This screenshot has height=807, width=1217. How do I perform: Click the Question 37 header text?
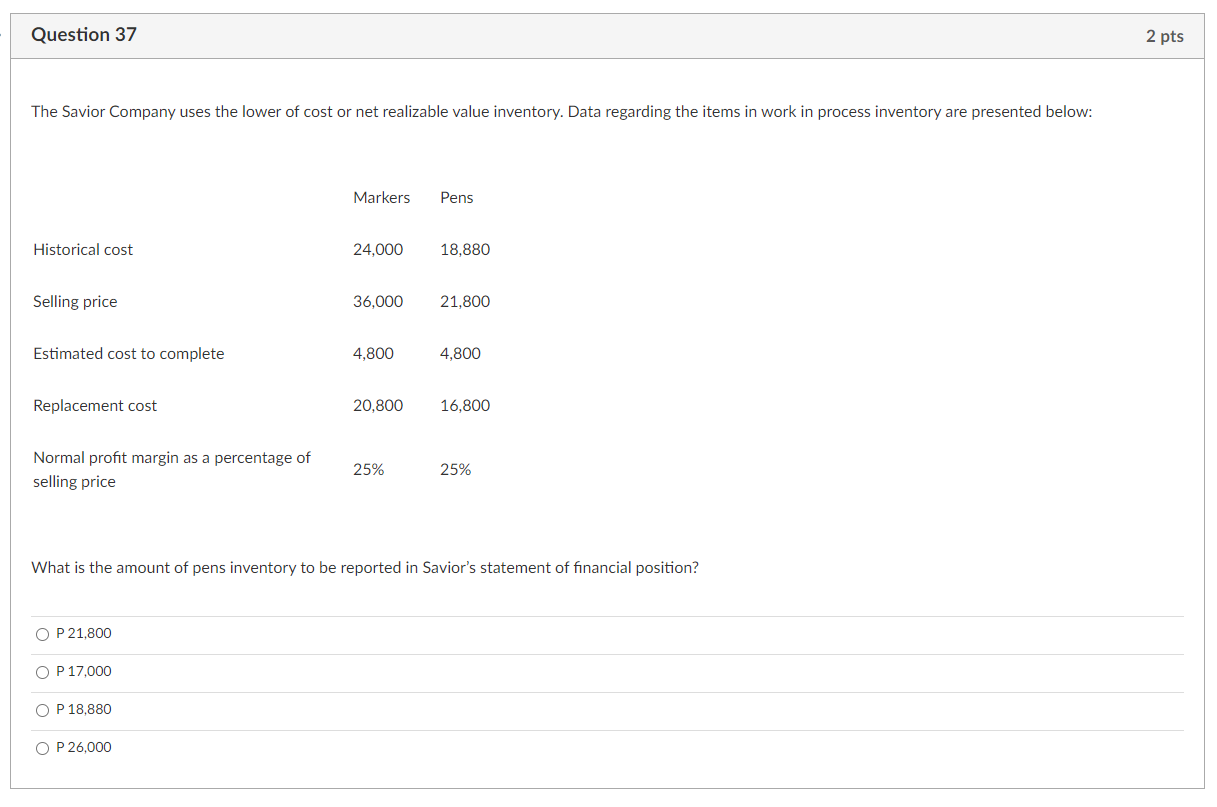pos(84,34)
